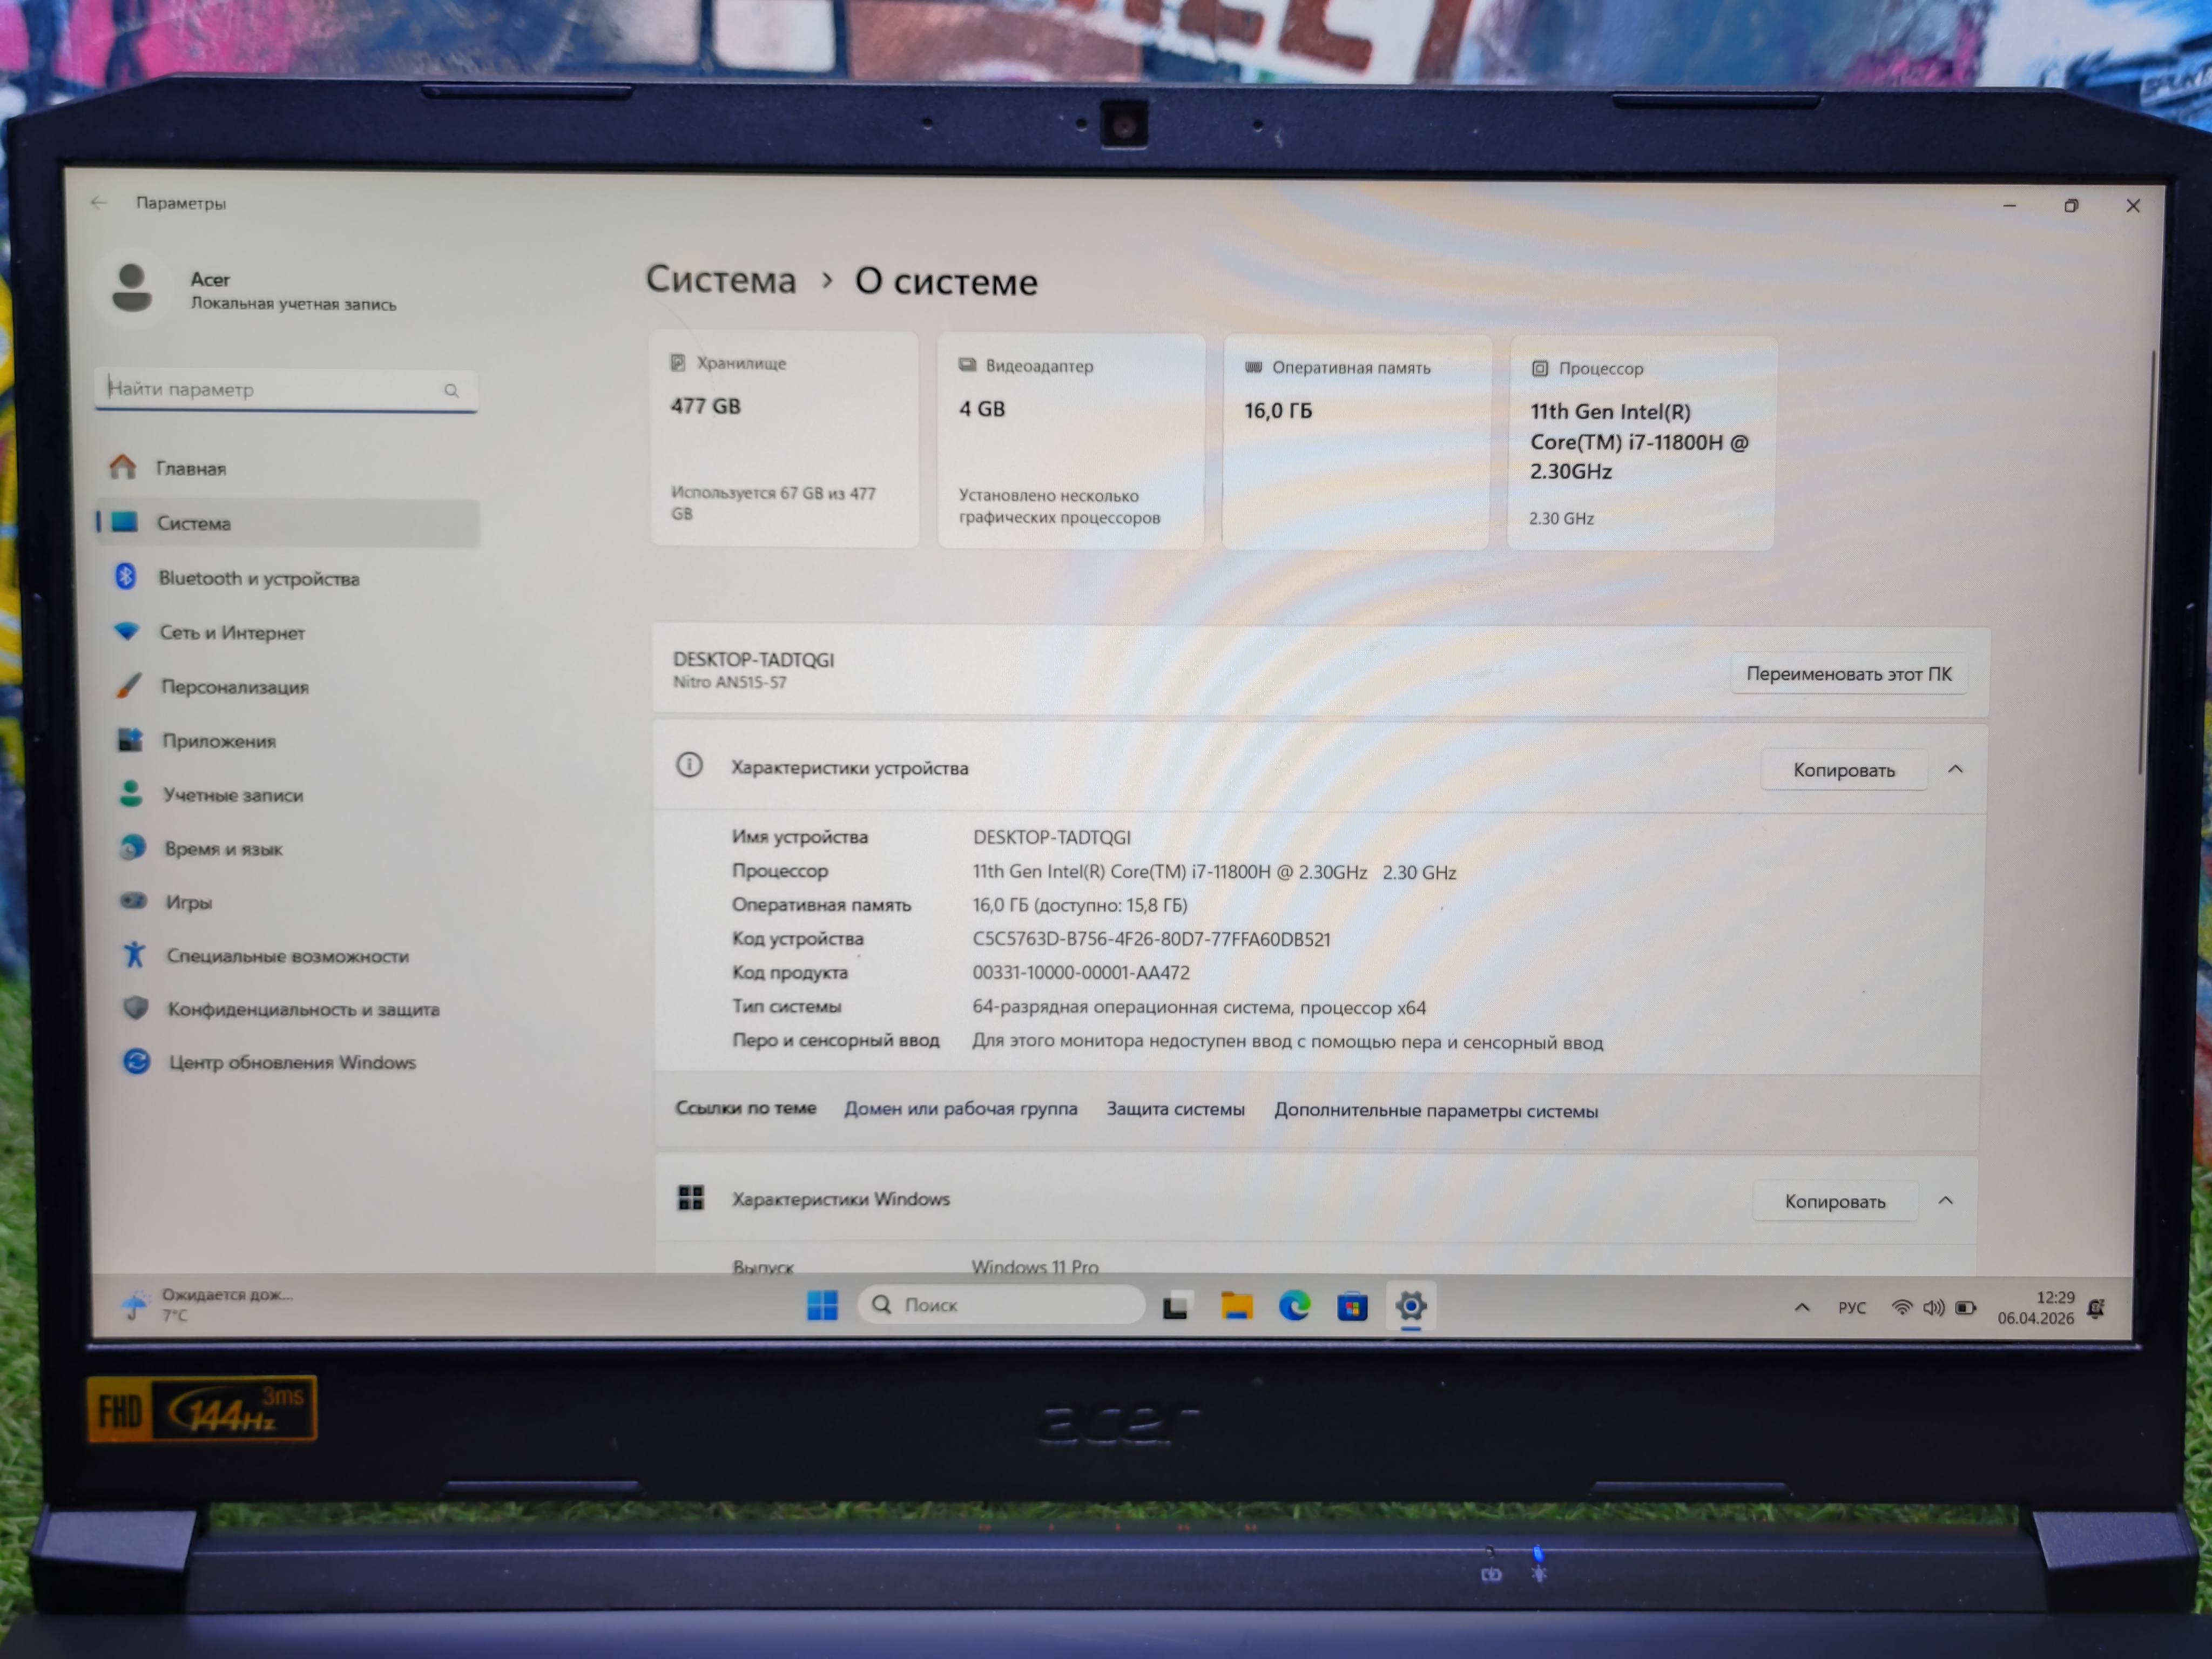Click Переименовать этот ПК button

tap(1848, 674)
